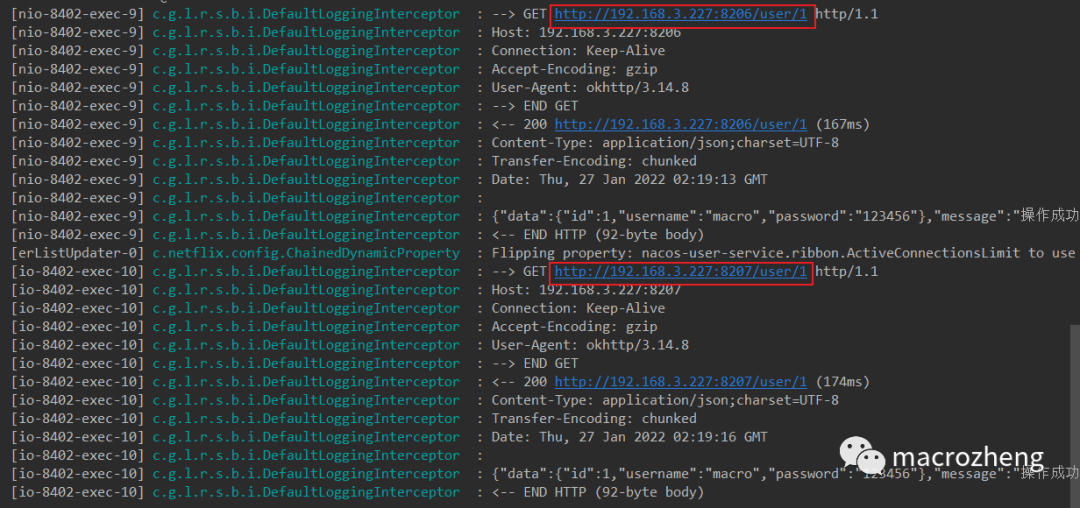Click 'http/1.1' after the 8207 GET link

847,271
